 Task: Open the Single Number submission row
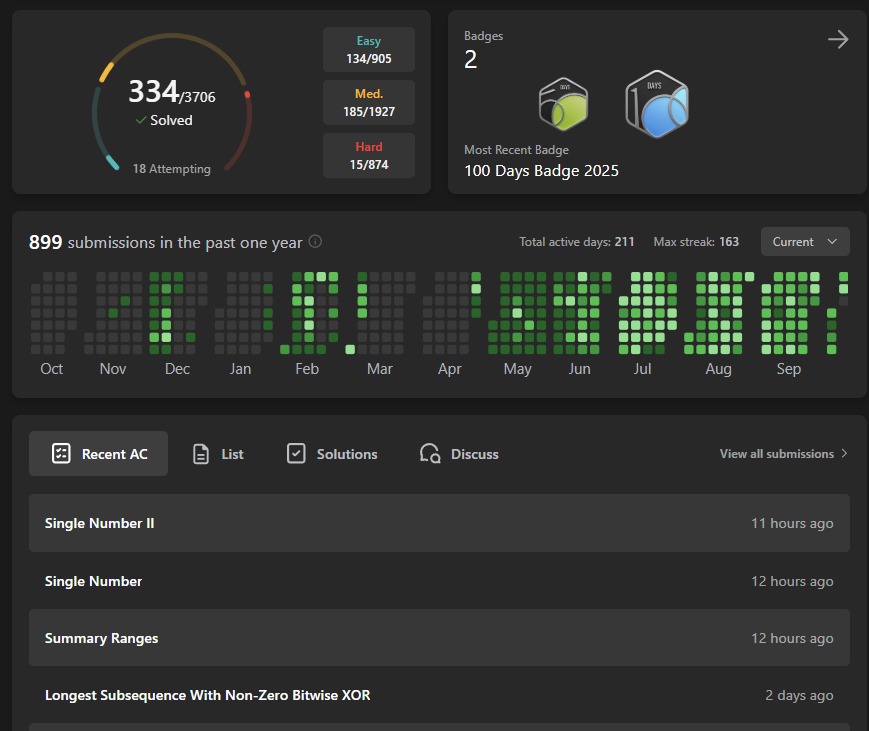pyautogui.click(x=439, y=581)
